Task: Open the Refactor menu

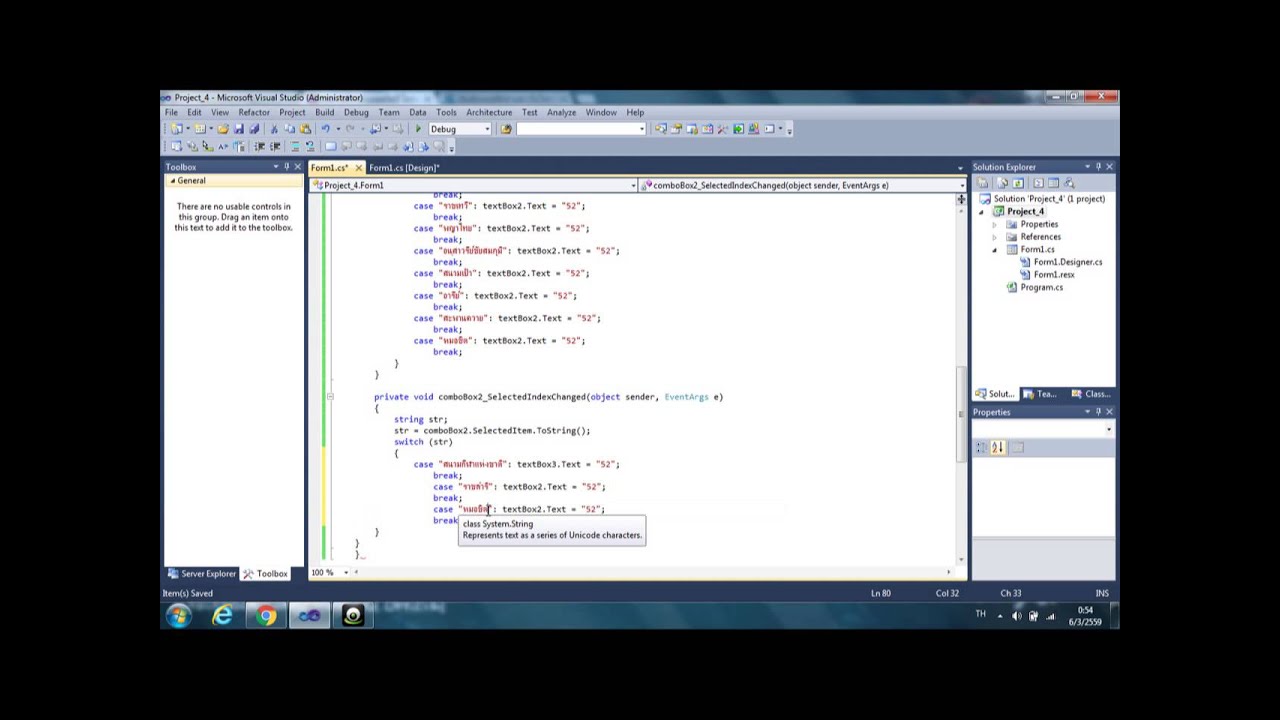Action: coord(254,112)
